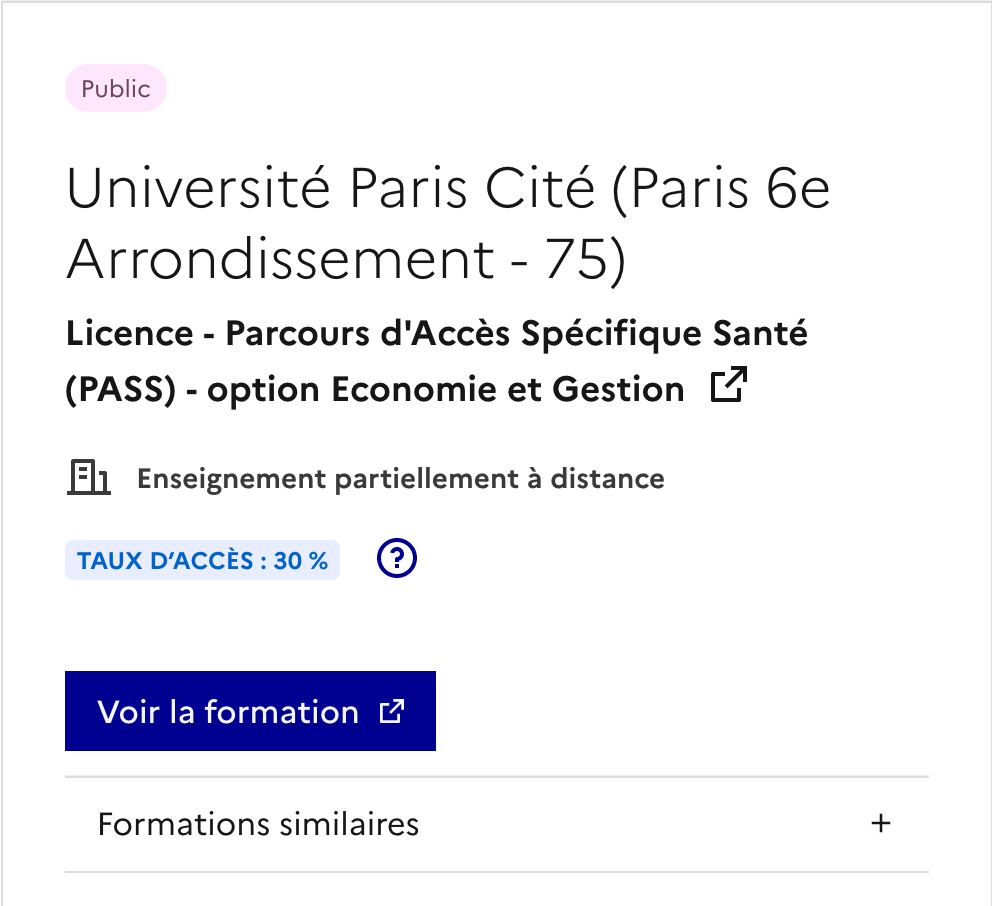Expand the Formations similaires section
The image size is (992, 906).
496,824
